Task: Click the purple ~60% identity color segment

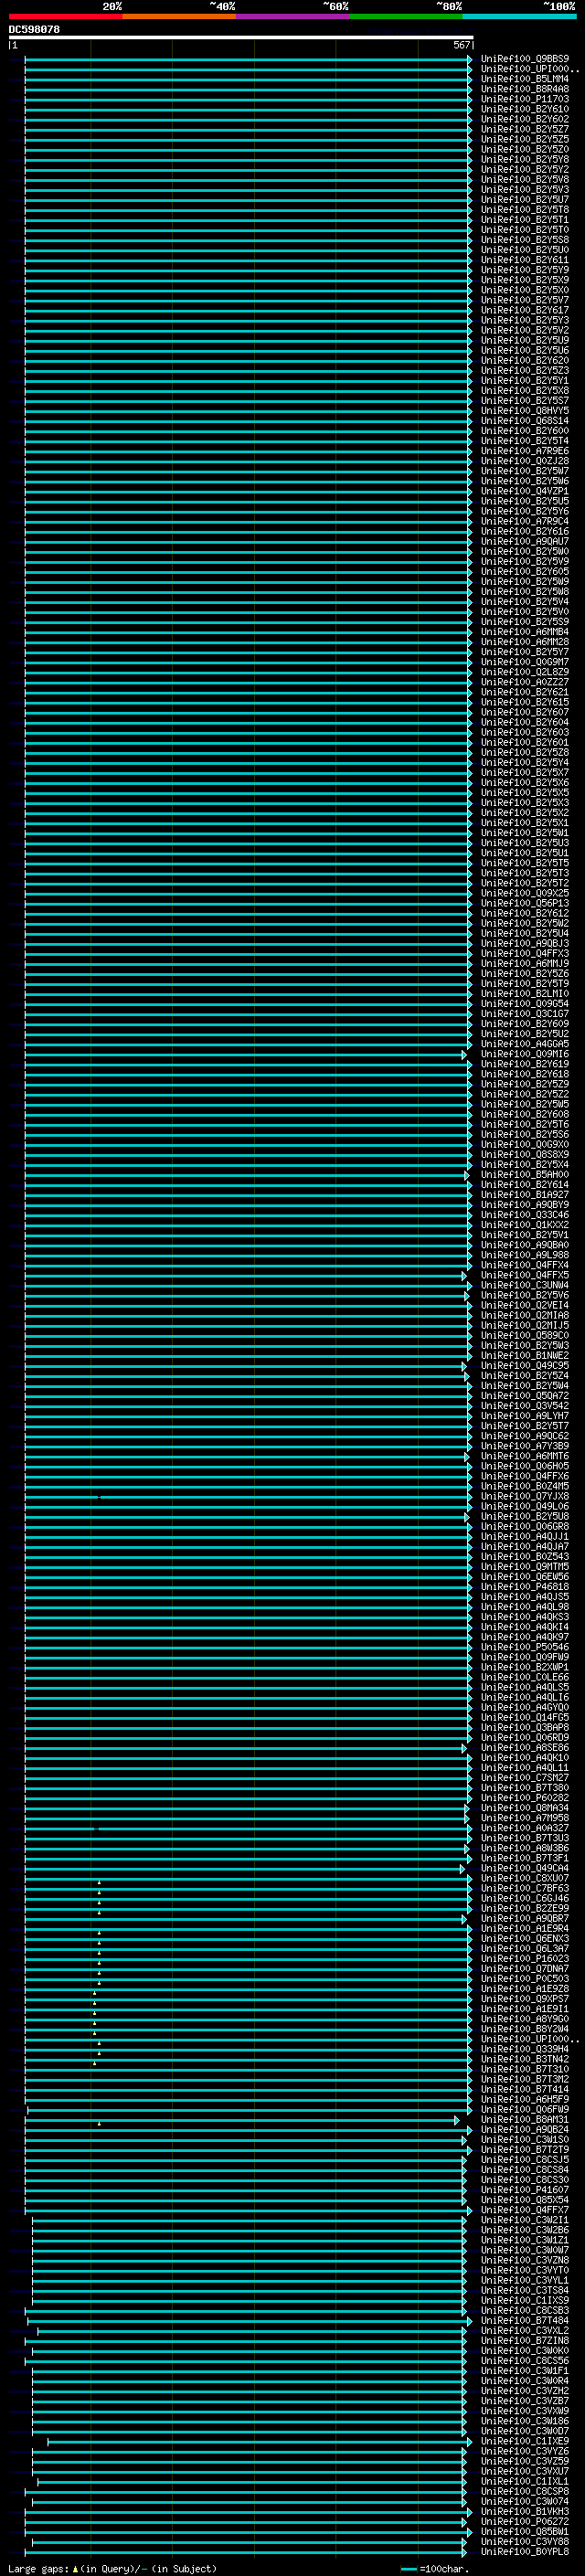Action: (293, 17)
